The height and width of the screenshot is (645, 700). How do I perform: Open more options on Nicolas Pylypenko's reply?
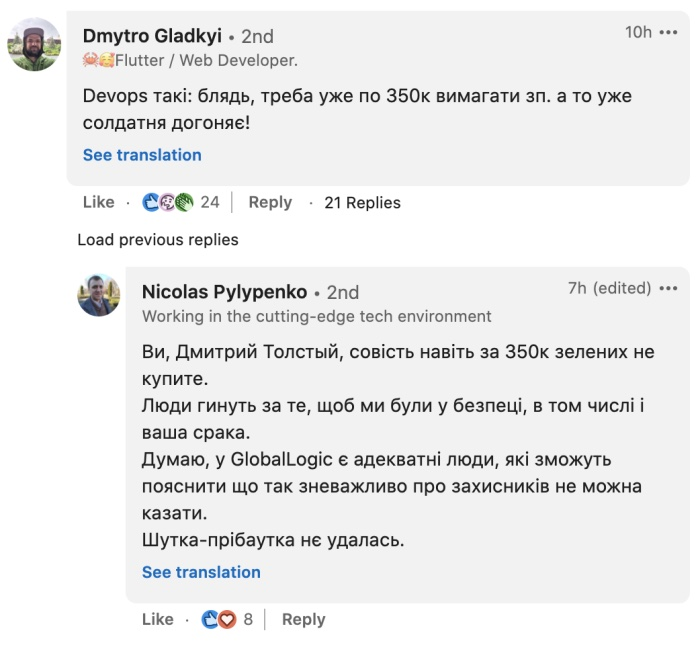click(x=669, y=288)
